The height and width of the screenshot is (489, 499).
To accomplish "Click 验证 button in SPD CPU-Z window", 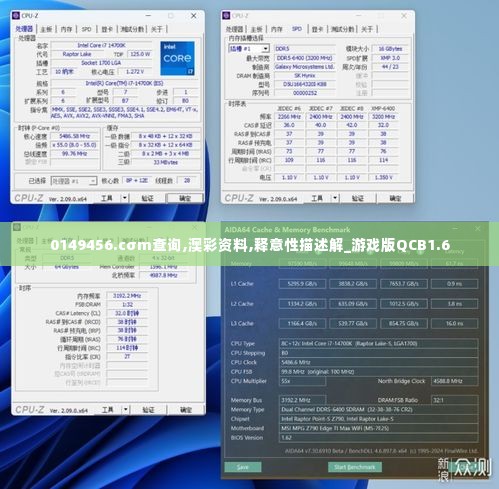I will (358, 198).
